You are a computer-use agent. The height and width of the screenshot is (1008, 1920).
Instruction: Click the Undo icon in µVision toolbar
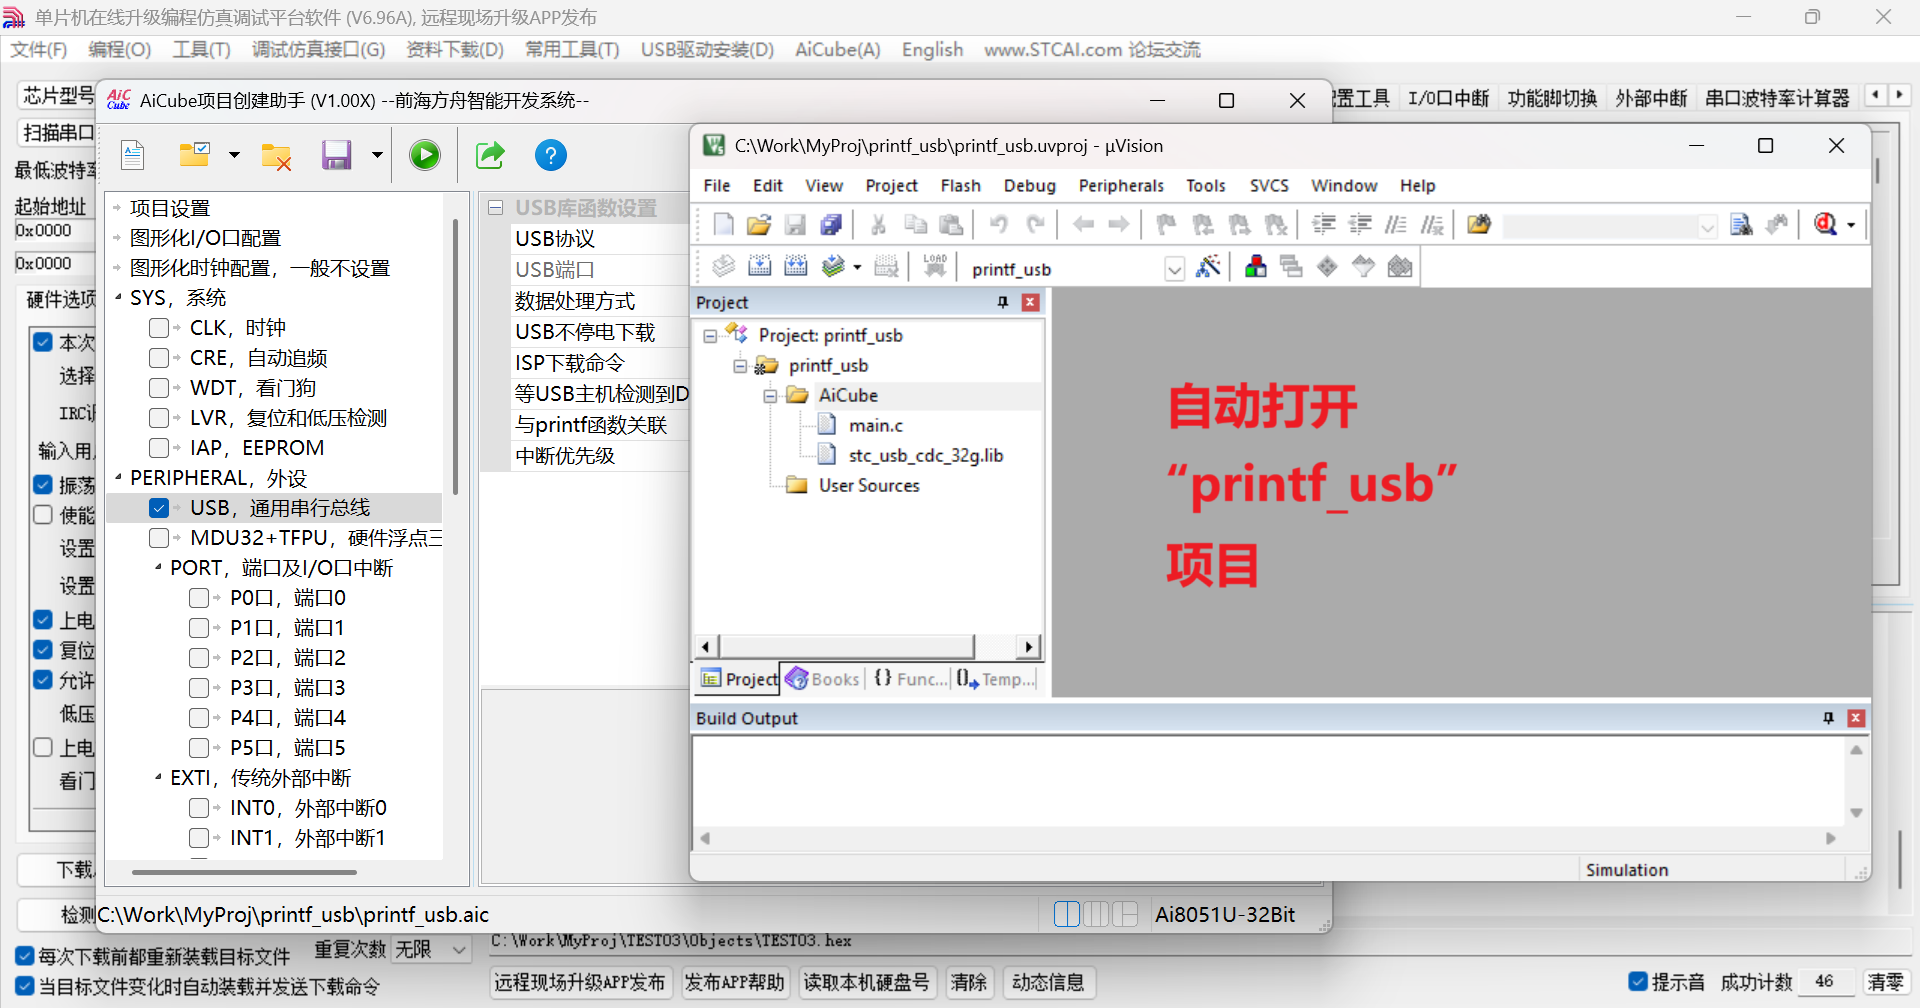(998, 224)
